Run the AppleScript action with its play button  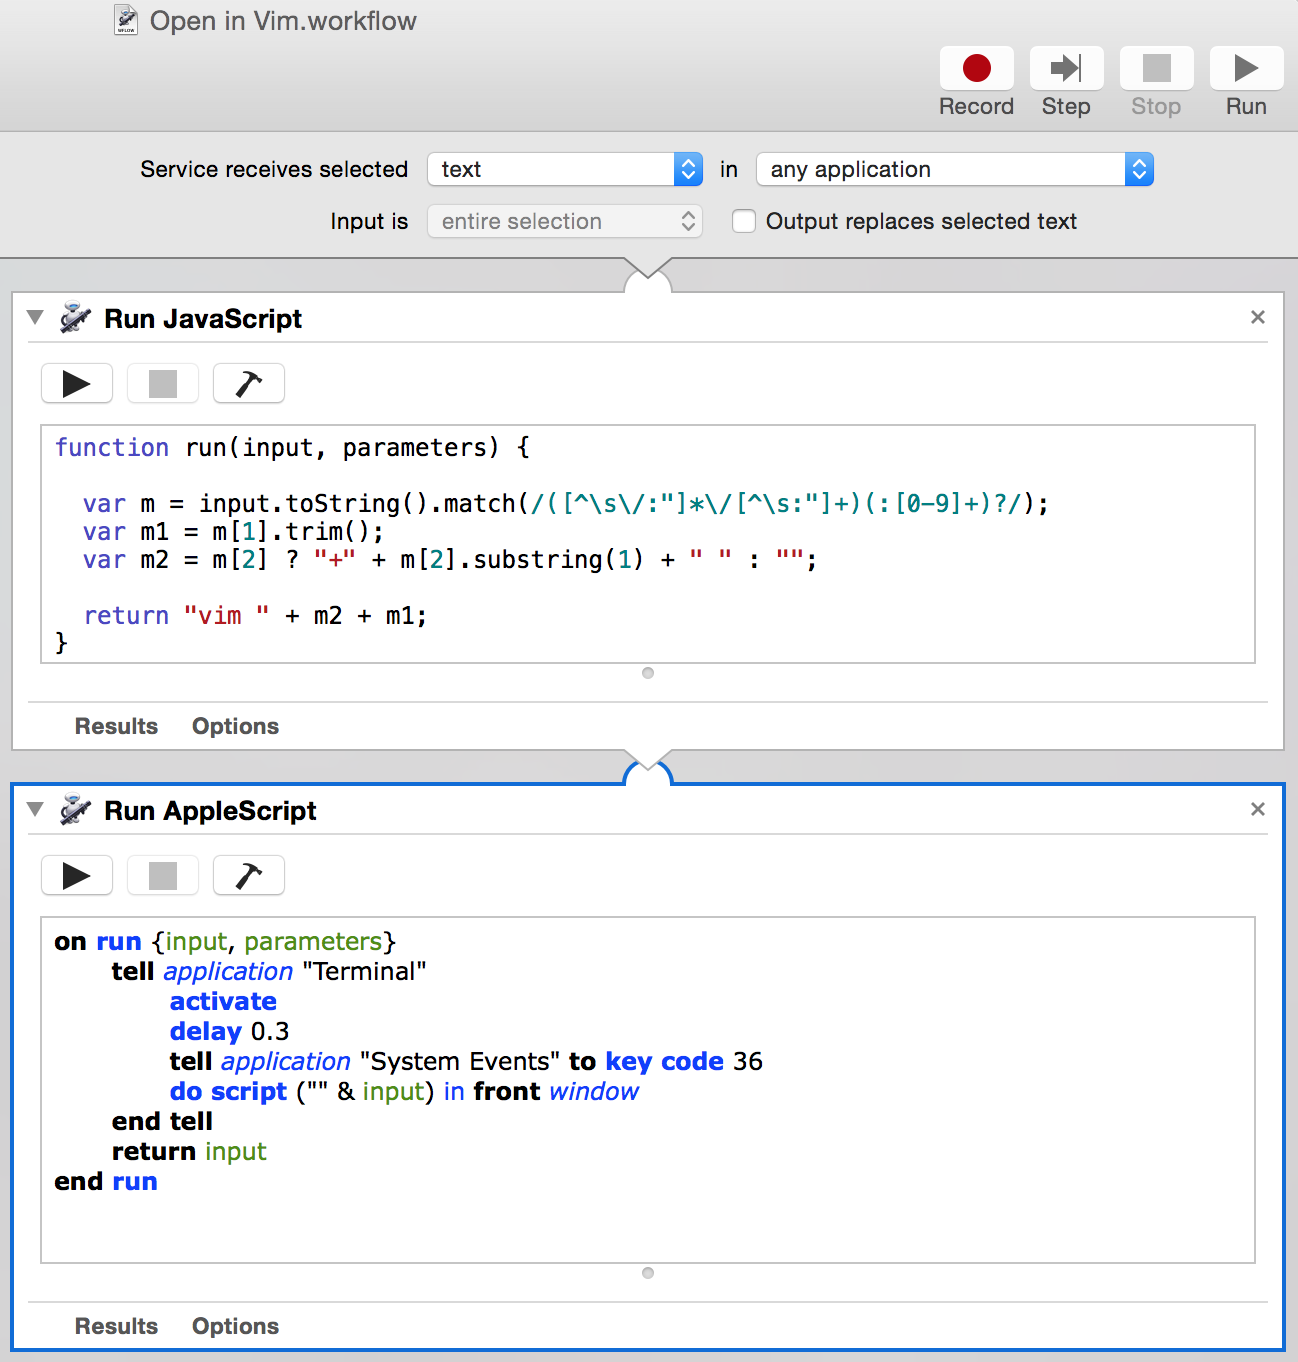coord(77,876)
